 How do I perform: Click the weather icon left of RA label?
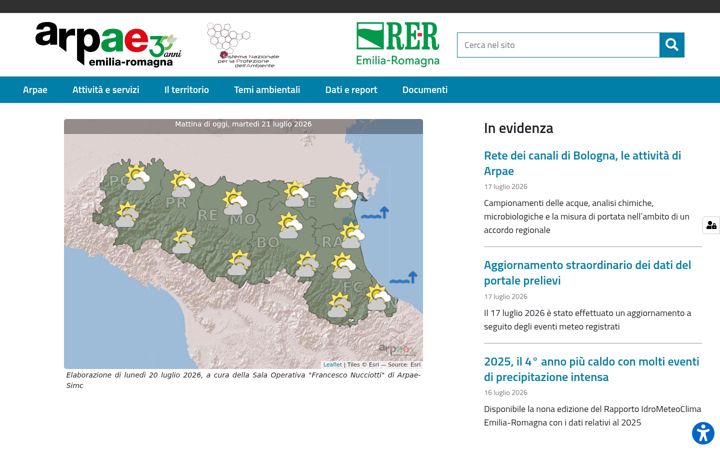pos(290,225)
